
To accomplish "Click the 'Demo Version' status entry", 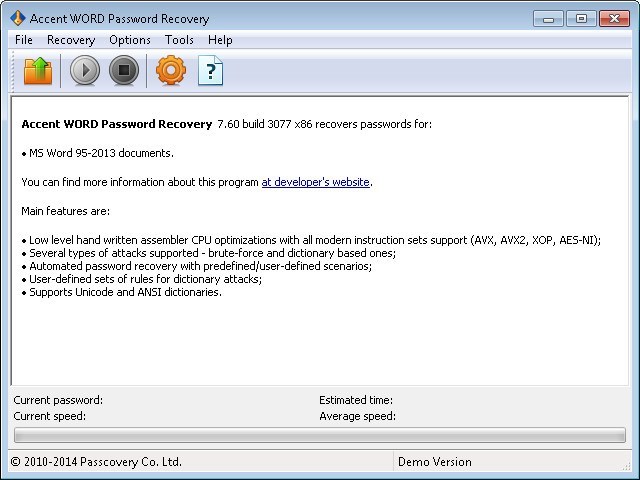I will click(435, 462).
